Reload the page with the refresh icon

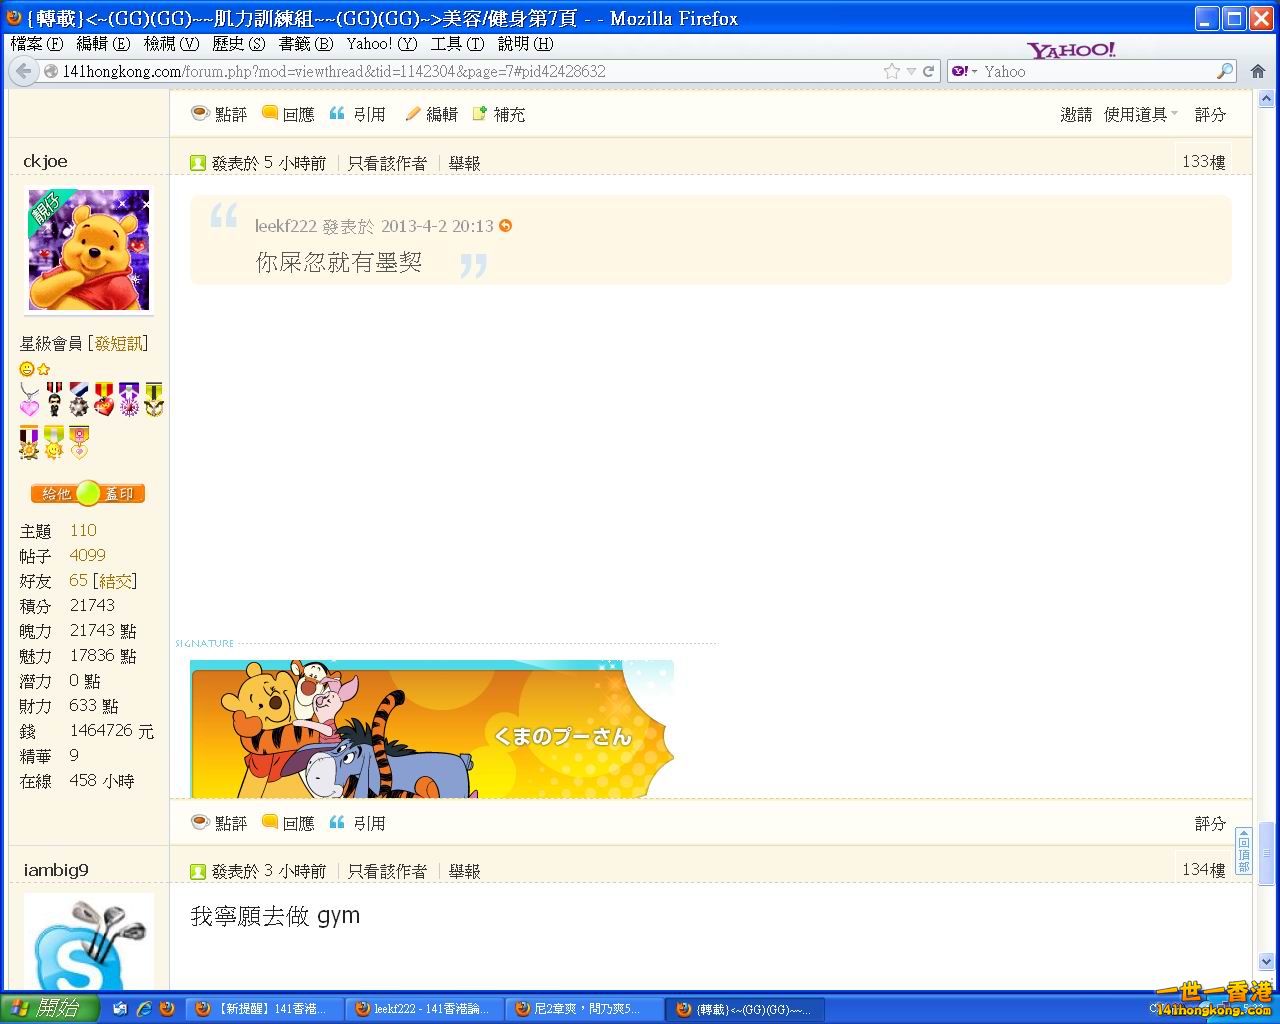tap(928, 71)
